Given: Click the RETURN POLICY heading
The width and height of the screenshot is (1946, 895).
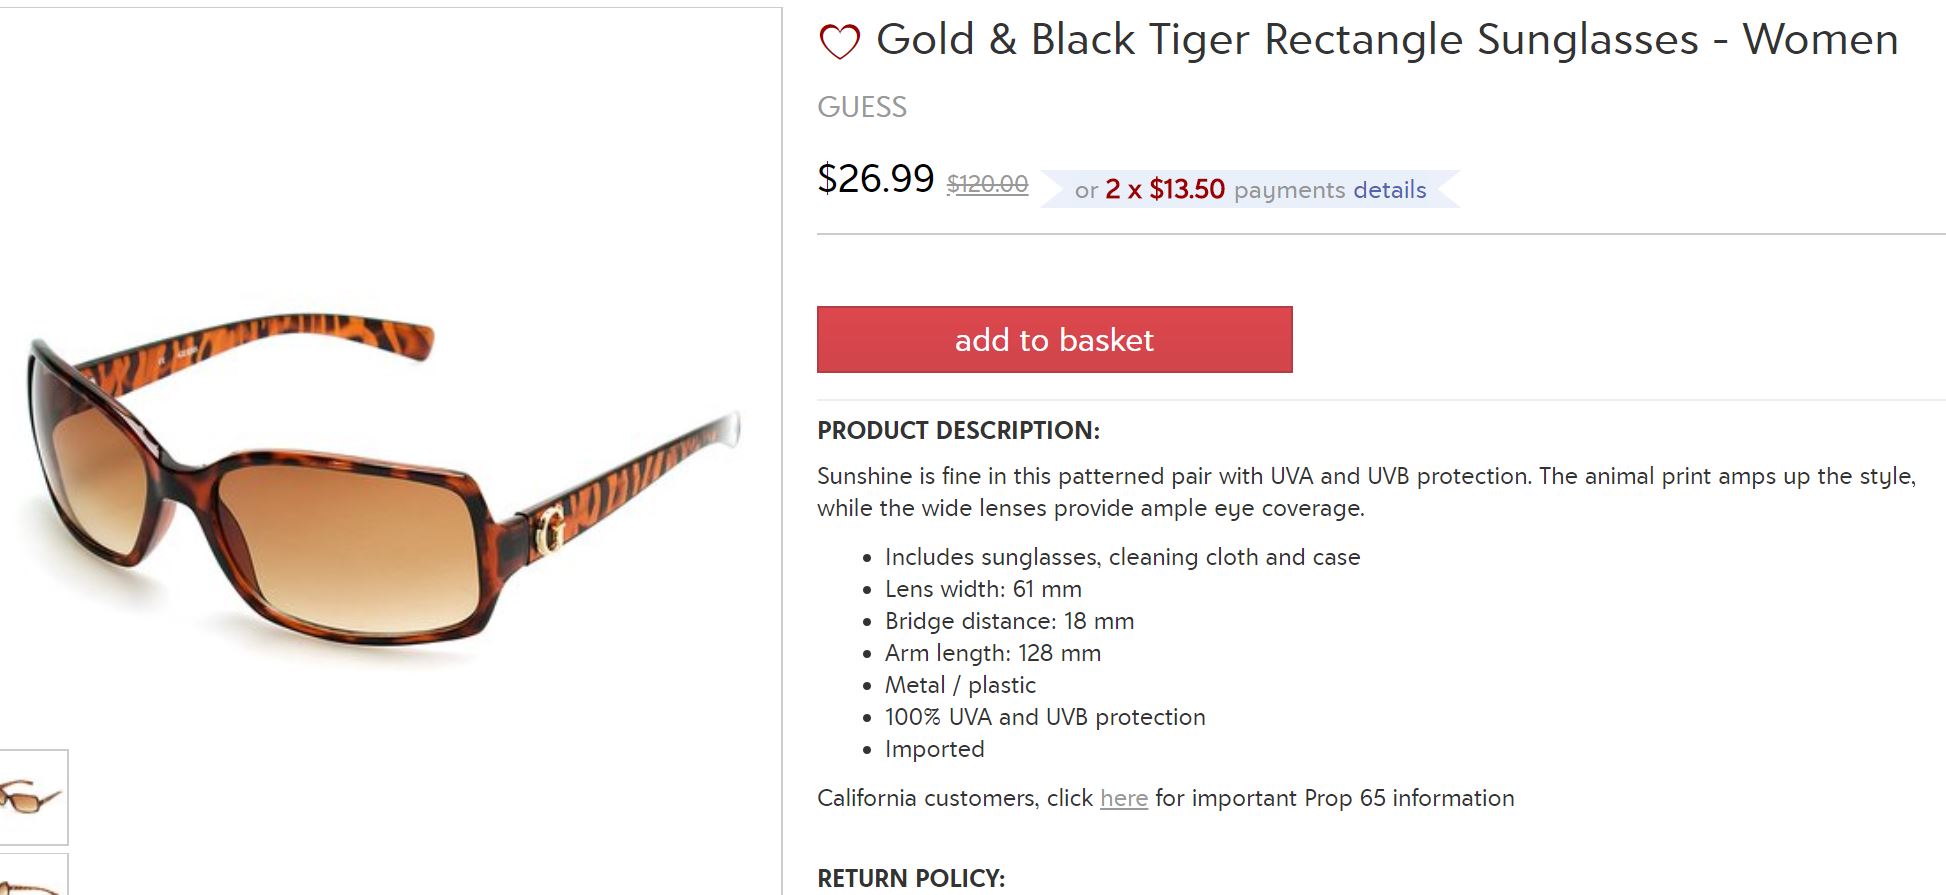Looking at the screenshot, I should [x=911, y=878].
